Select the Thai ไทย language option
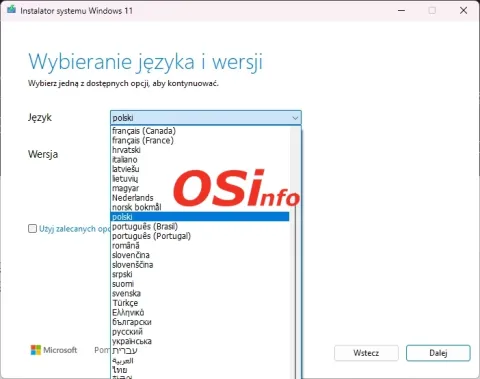Screen dimensions: 480x379 click(x=200, y=370)
